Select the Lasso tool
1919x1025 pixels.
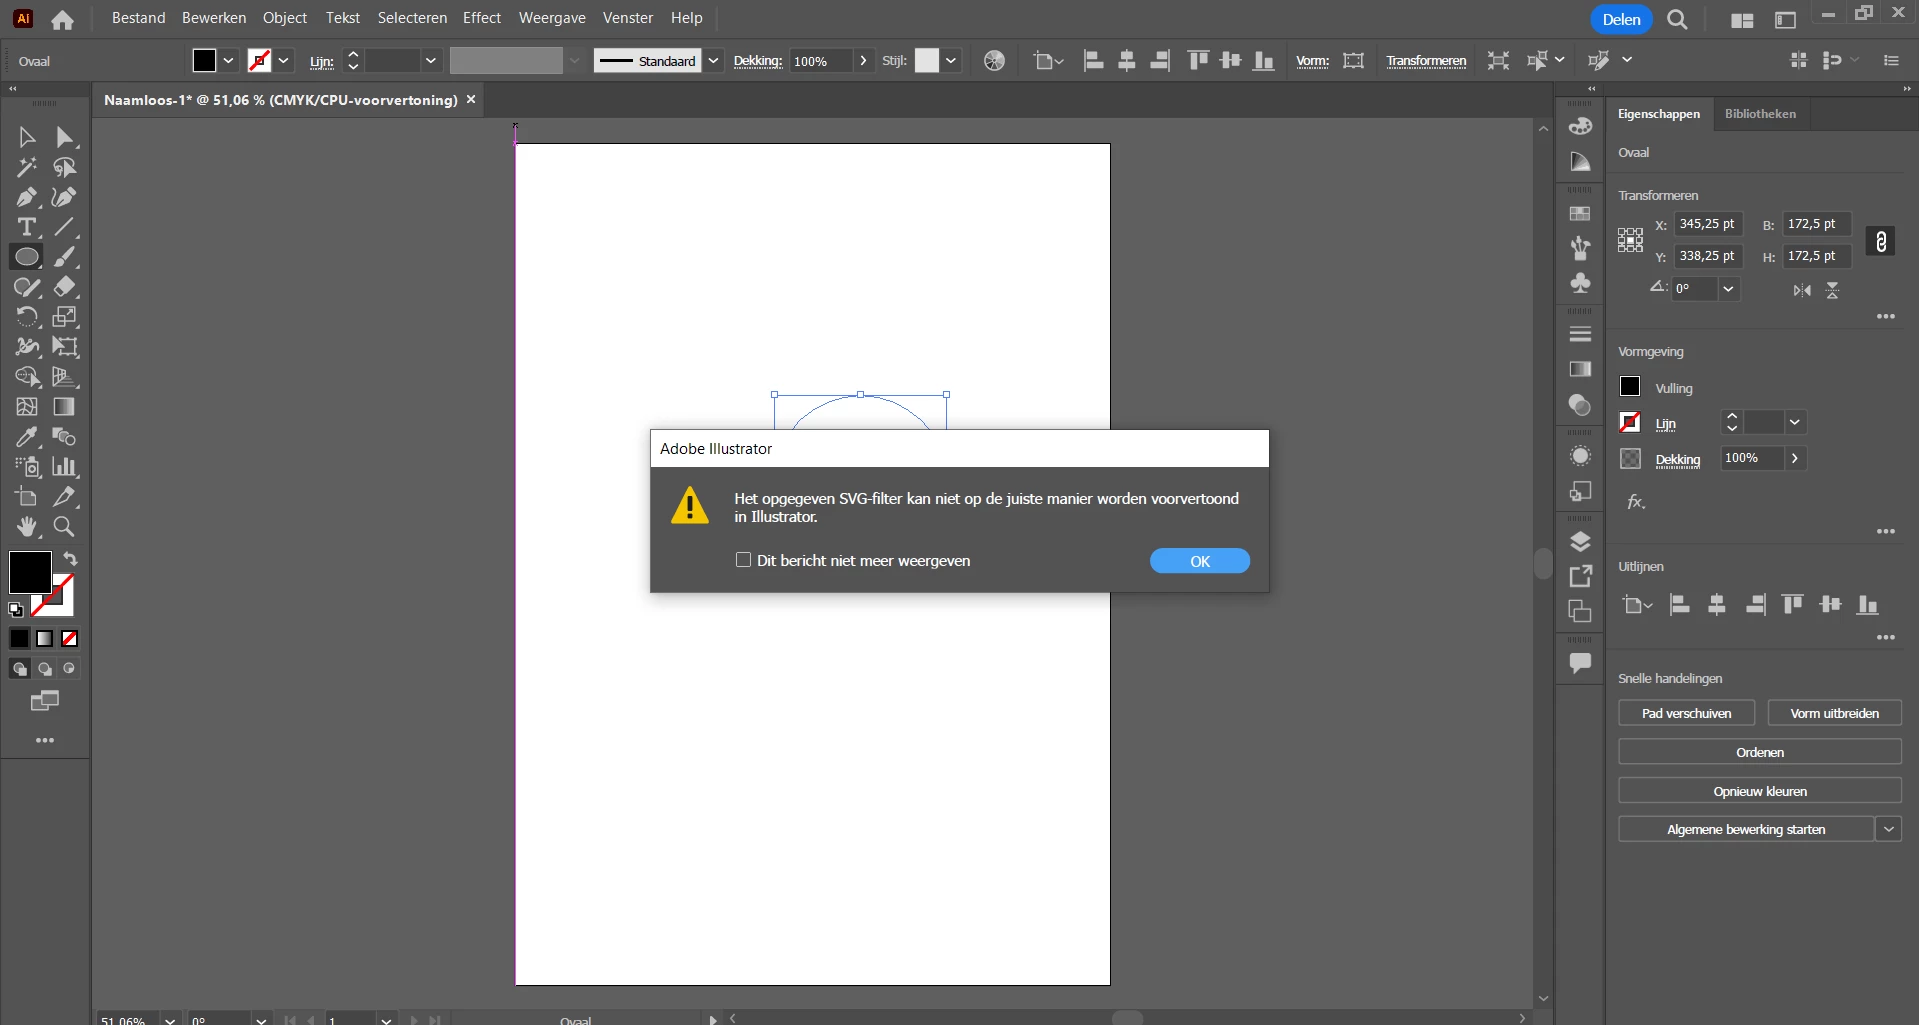[x=65, y=167]
